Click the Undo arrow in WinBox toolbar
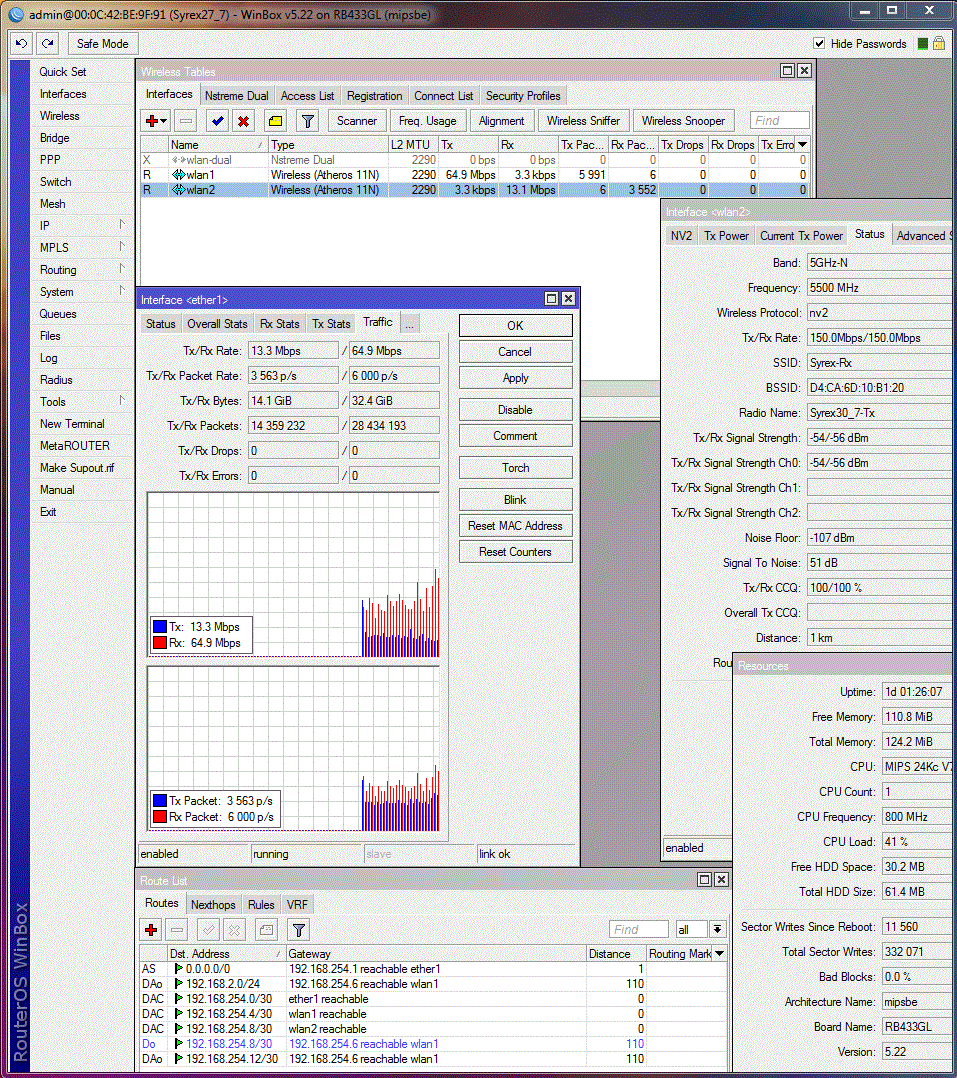957x1078 pixels. pyautogui.click(x=21, y=43)
